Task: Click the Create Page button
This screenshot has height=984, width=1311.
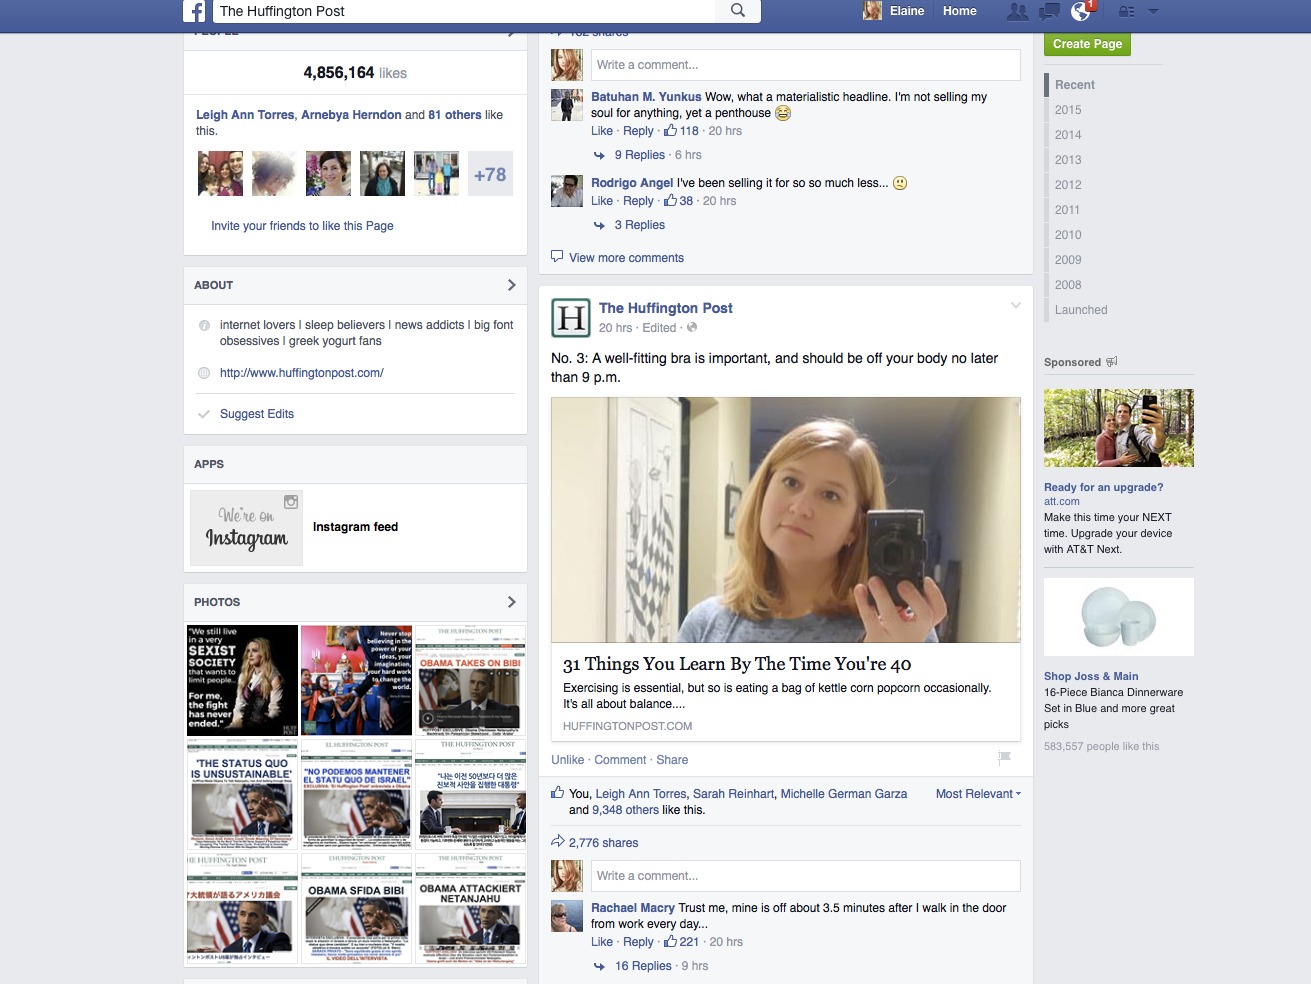Action: coord(1087,44)
